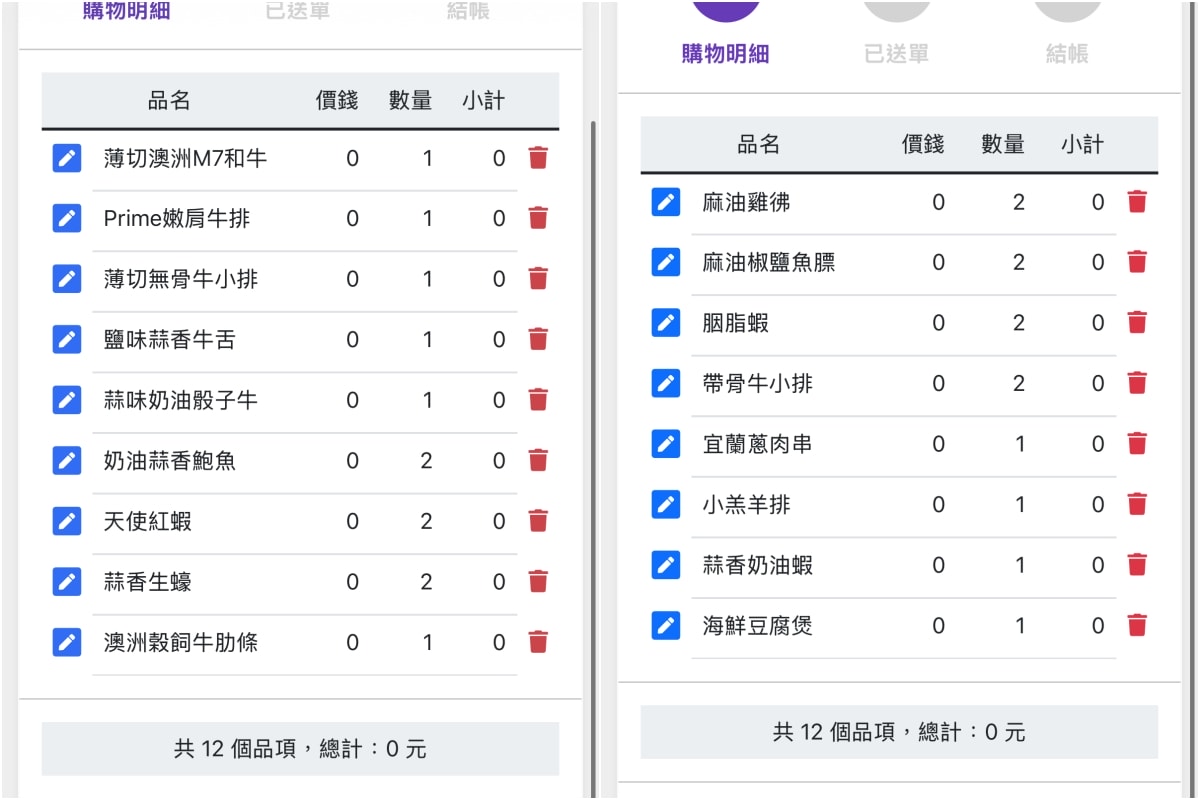
Task: Delete the 宜蘭蔥肉串 item
Action: tap(1137, 443)
